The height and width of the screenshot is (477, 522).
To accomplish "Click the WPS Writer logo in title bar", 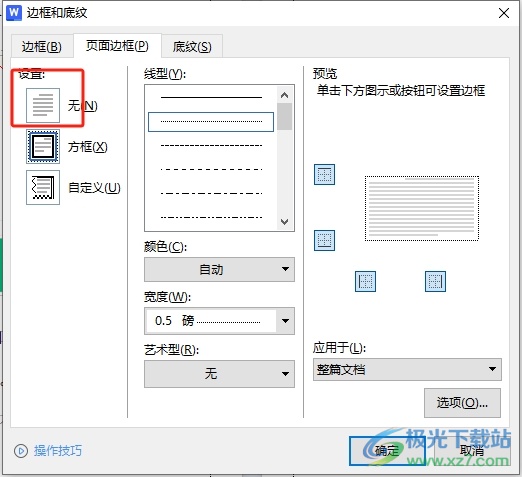I will 14,13.
